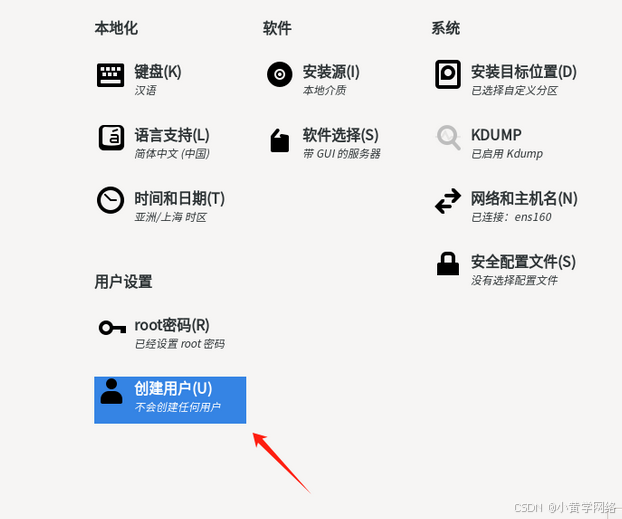Click the padlock icon for 安全配置文件
This screenshot has height=519, width=622.
[448, 263]
